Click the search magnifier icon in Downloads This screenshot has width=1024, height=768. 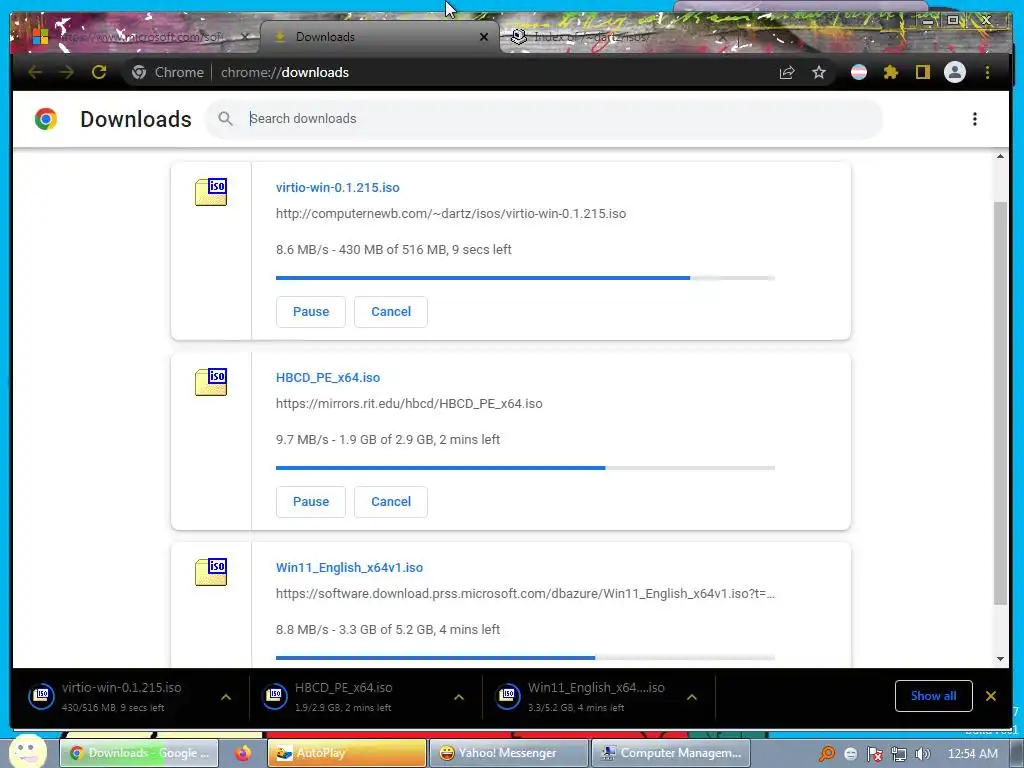(225, 119)
